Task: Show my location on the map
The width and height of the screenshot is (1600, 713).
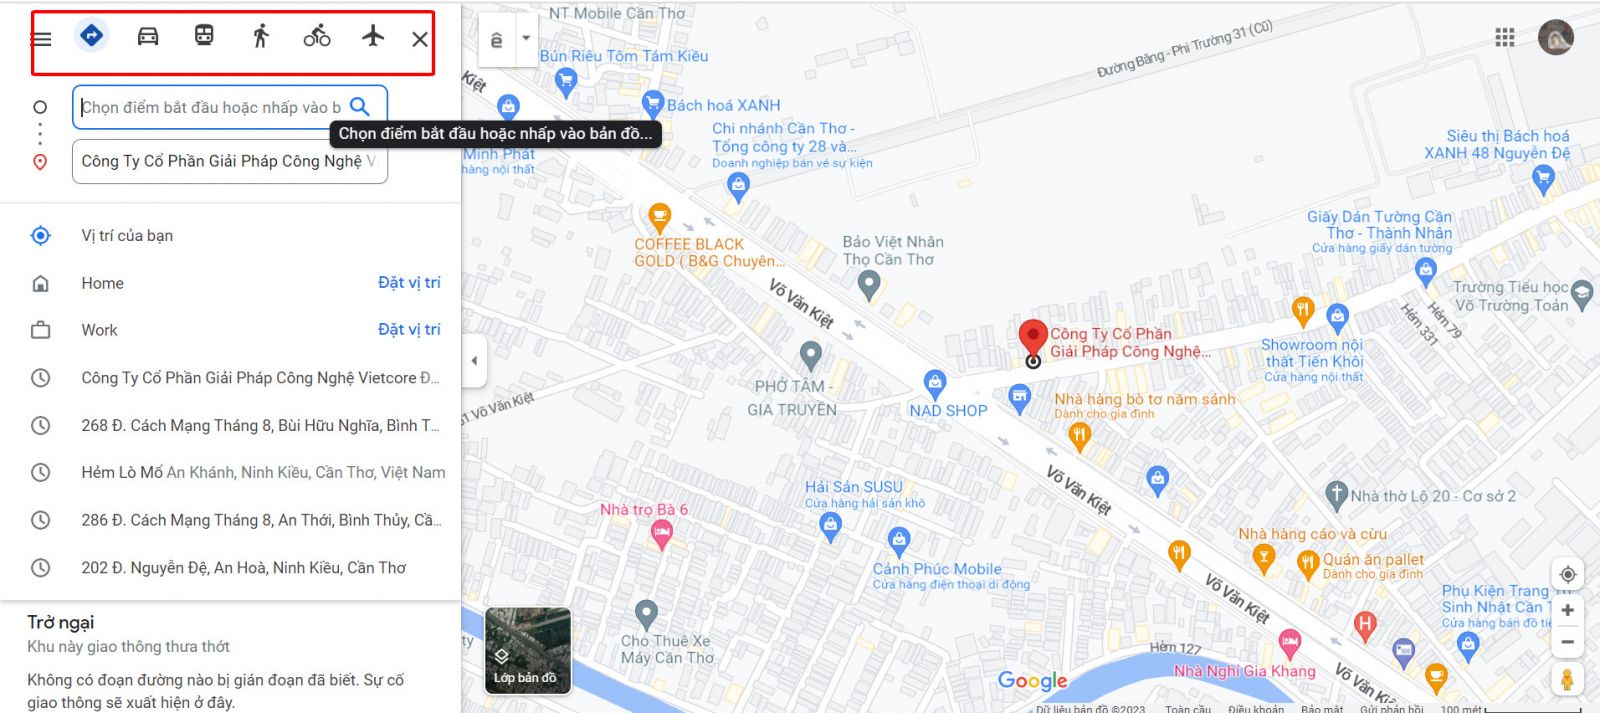Action: 1567,574
